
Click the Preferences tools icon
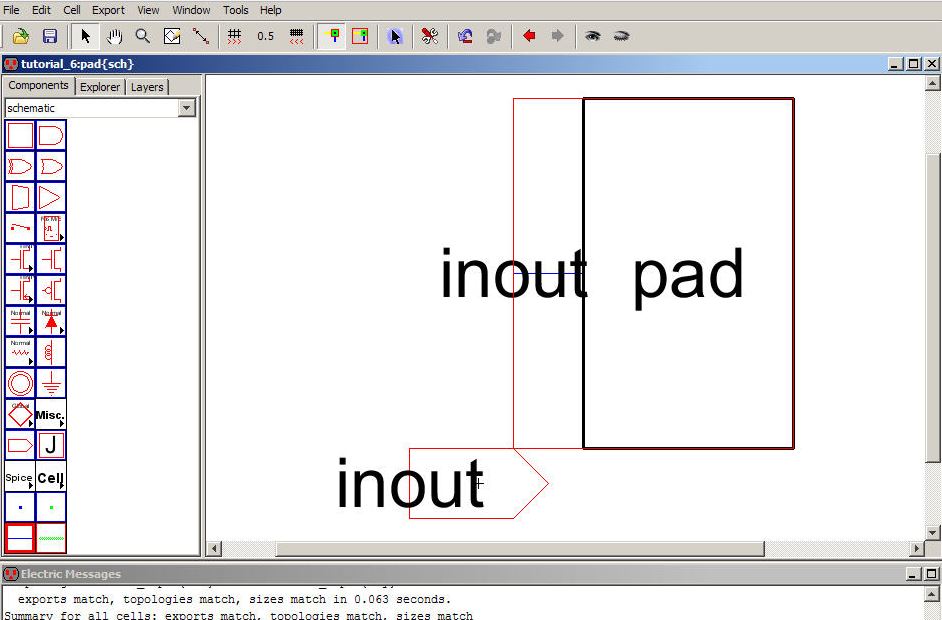[x=430, y=36]
